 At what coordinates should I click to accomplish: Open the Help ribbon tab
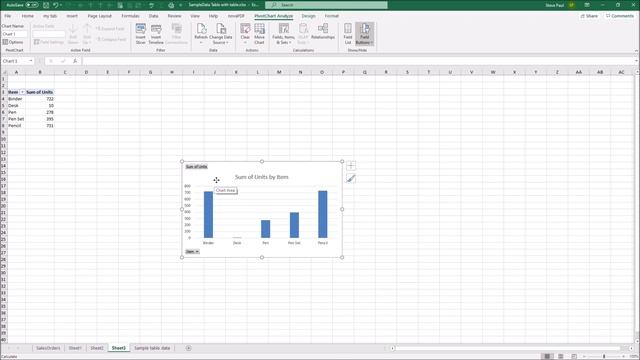213,16
